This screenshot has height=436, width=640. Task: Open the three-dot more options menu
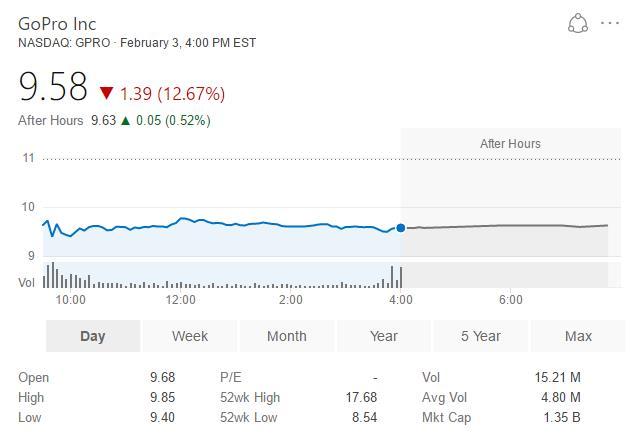point(610,23)
